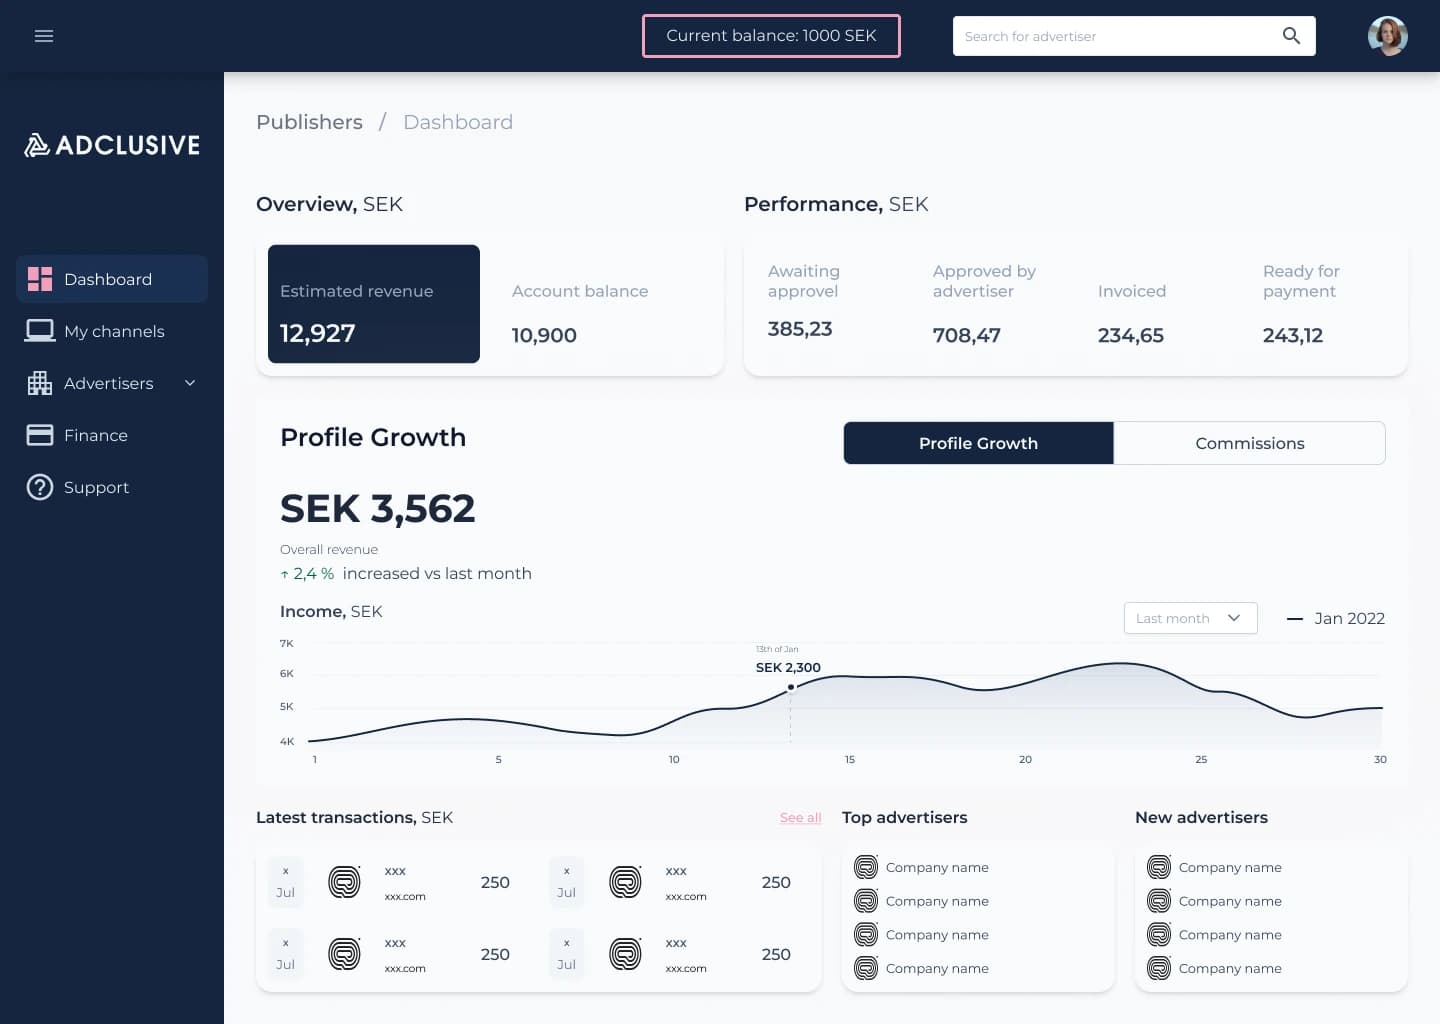Click the Support question mark icon
Image resolution: width=1440 pixels, height=1024 pixels.
[40, 487]
